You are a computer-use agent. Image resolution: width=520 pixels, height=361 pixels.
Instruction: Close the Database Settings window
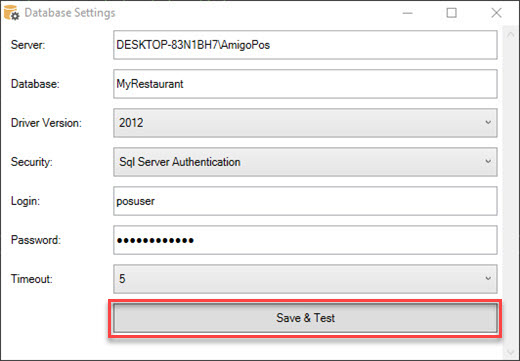click(x=496, y=13)
